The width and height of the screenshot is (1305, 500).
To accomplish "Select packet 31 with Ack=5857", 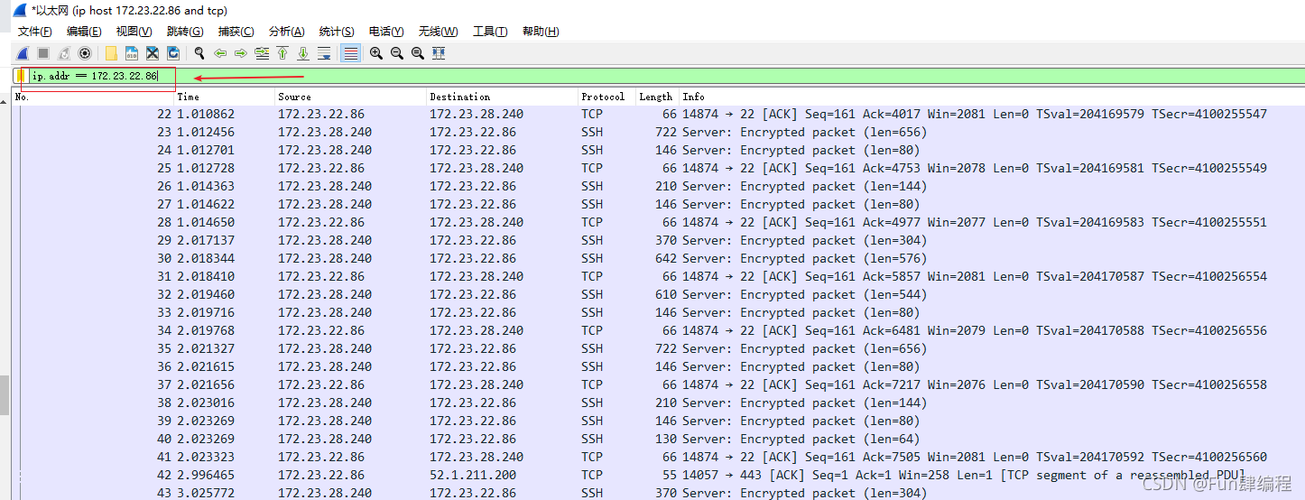I will [658, 276].
